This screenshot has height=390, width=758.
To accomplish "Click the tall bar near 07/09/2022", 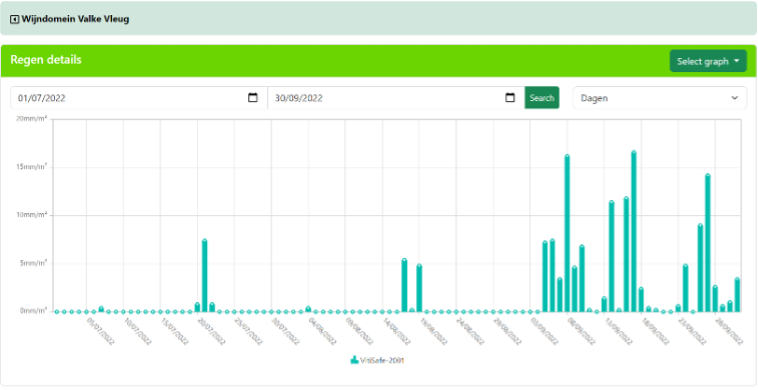I will coord(567,234).
